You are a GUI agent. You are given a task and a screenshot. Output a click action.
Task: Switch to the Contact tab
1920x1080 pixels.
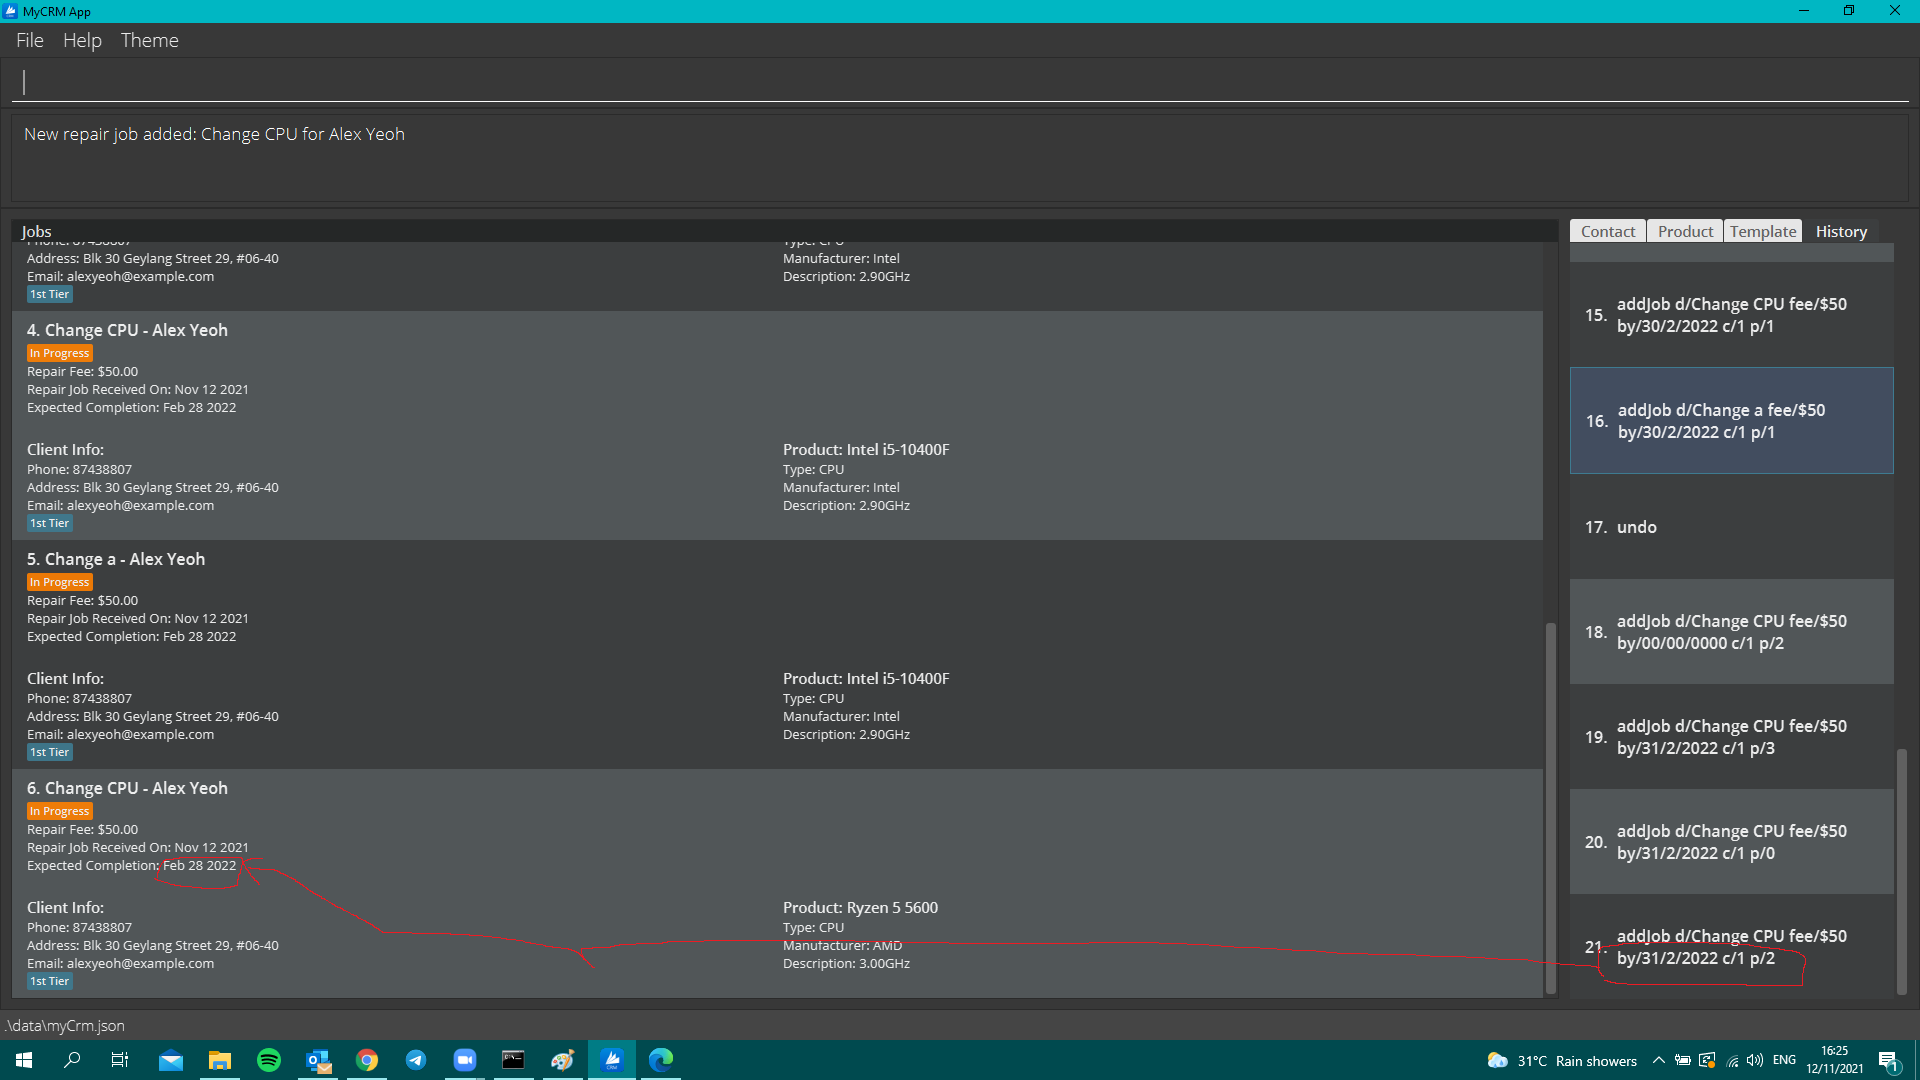1607,231
